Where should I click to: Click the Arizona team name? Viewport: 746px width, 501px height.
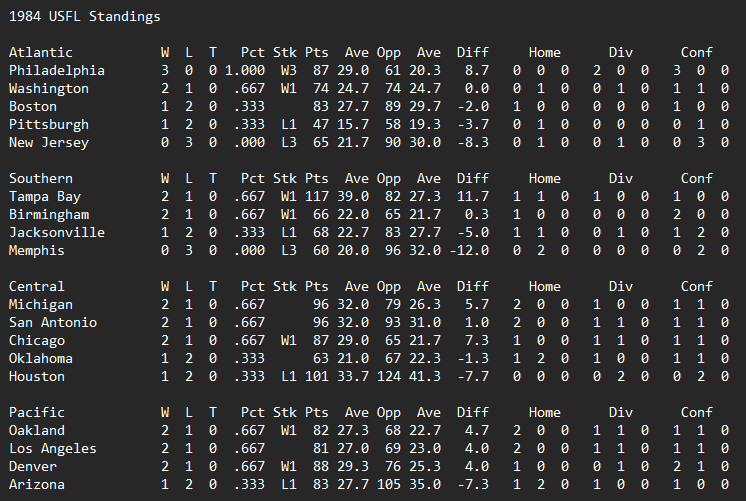click(x=36, y=484)
